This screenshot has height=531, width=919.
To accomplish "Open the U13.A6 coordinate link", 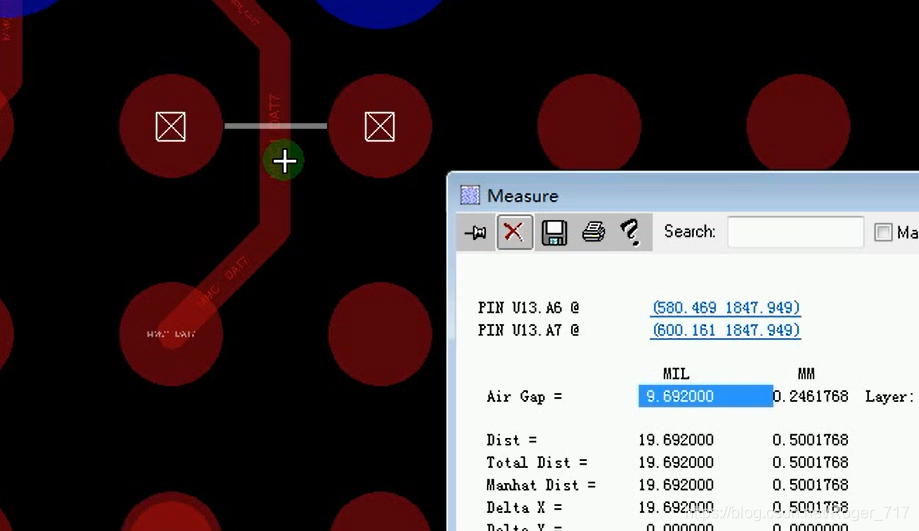I will [725, 308].
